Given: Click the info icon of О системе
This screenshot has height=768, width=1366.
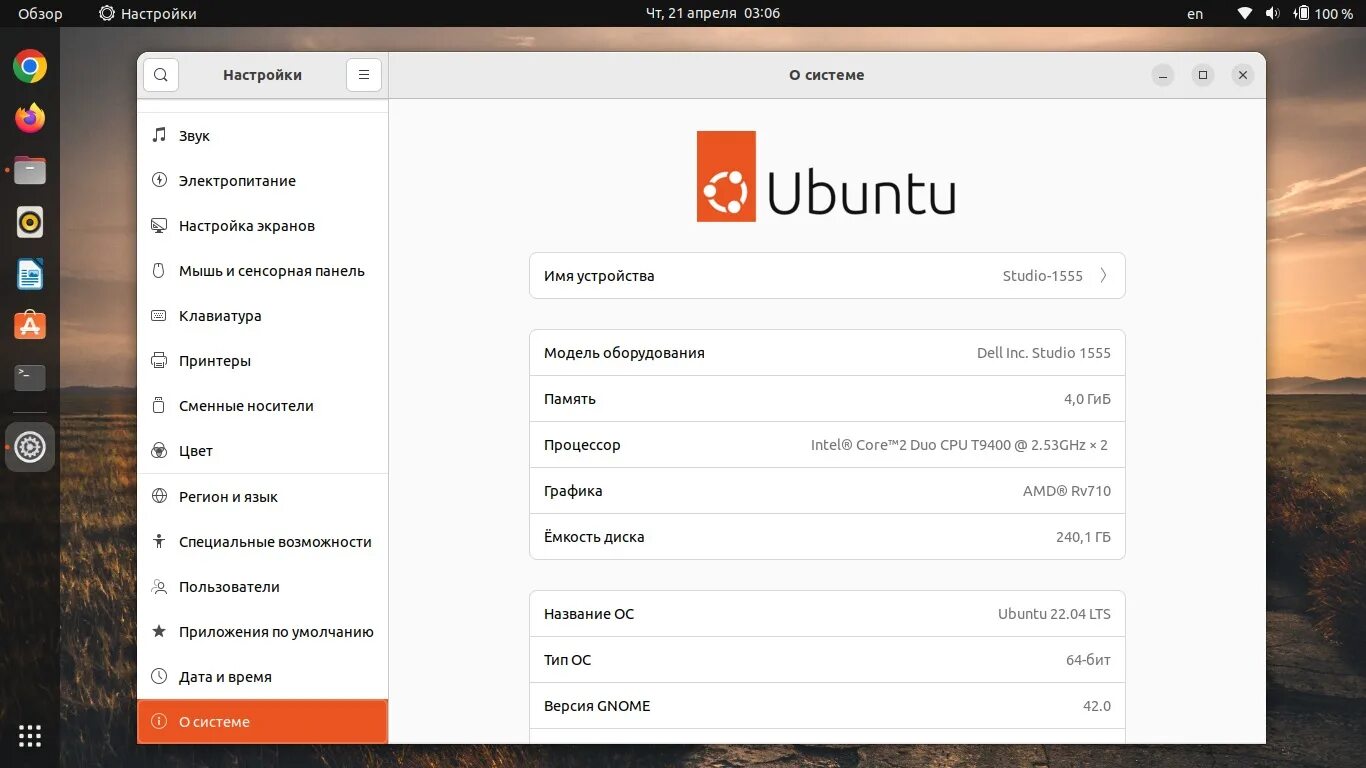Looking at the screenshot, I should 159,721.
